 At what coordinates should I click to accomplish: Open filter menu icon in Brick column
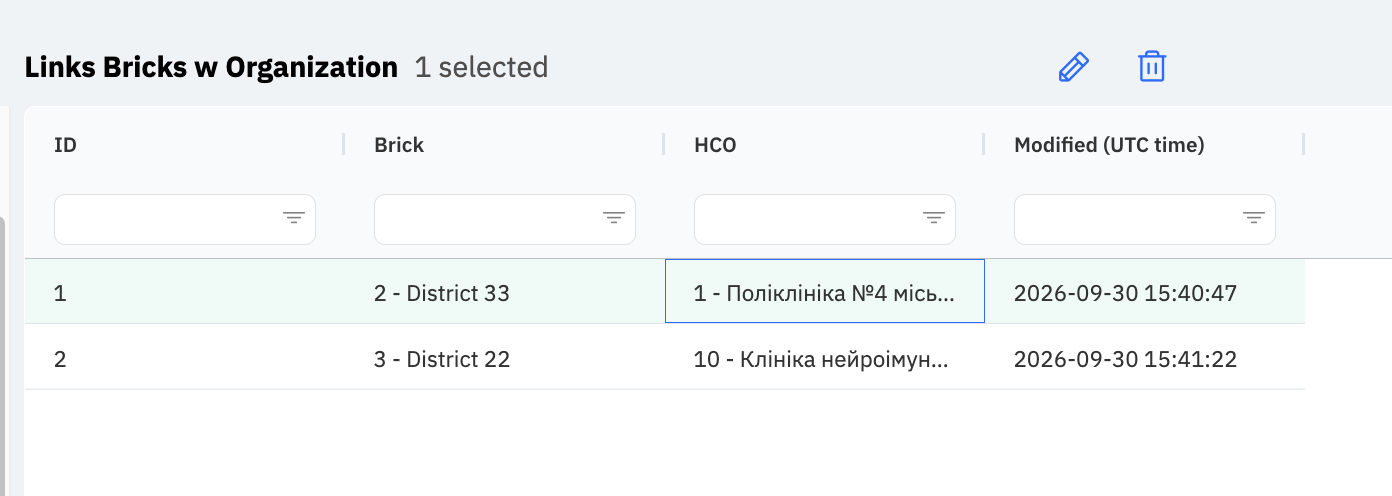pyautogui.click(x=613, y=218)
